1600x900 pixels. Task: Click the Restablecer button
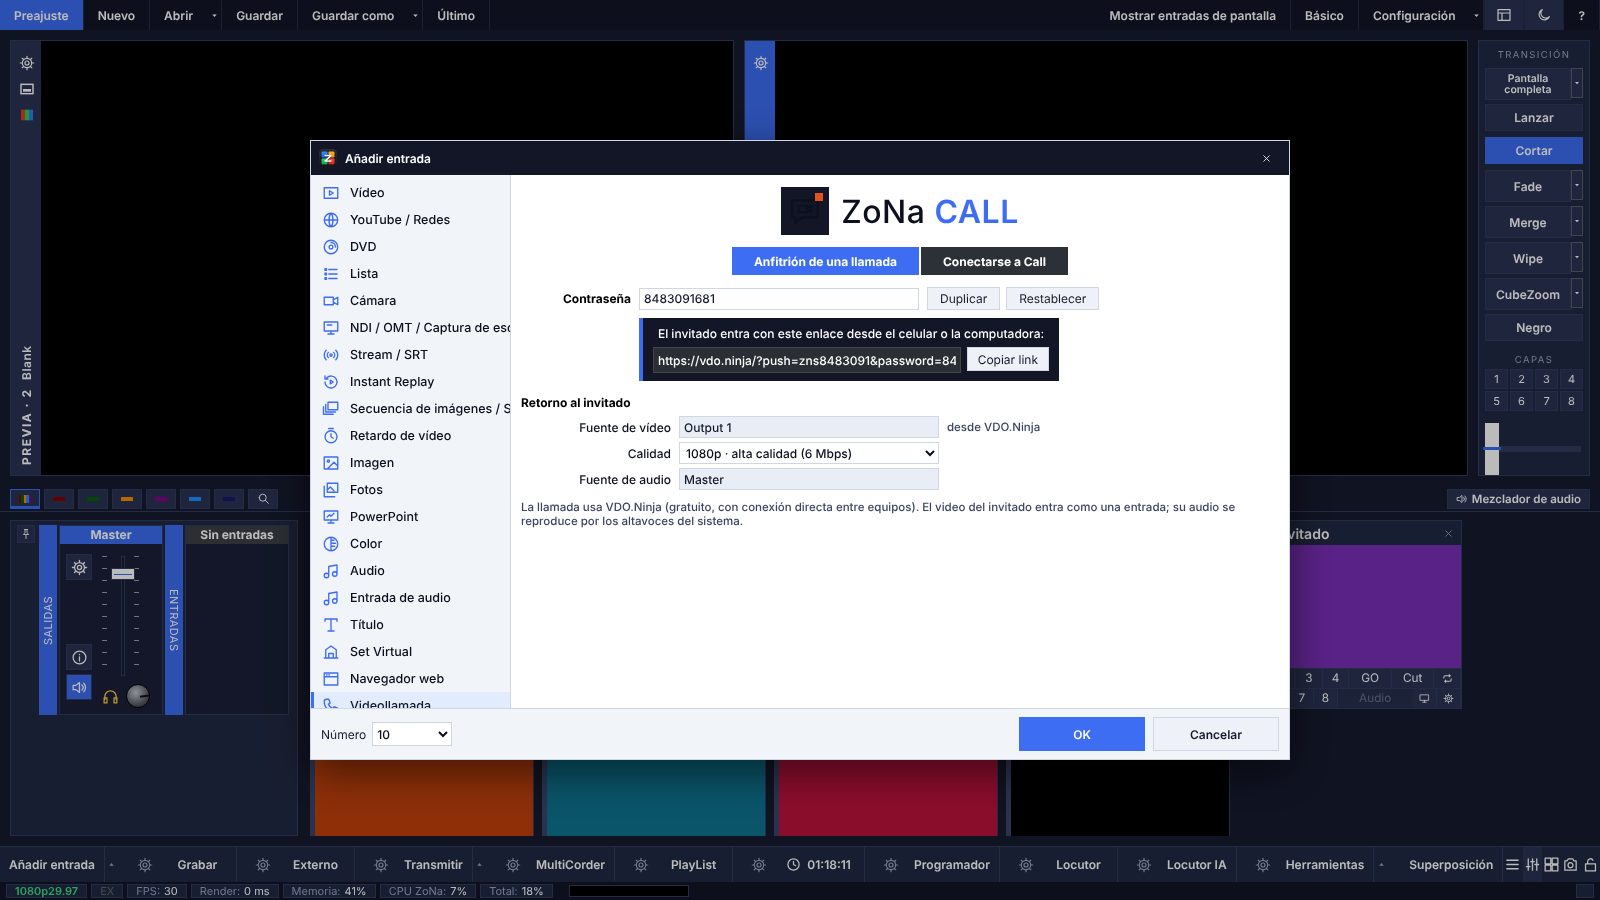pyautogui.click(x=1052, y=299)
